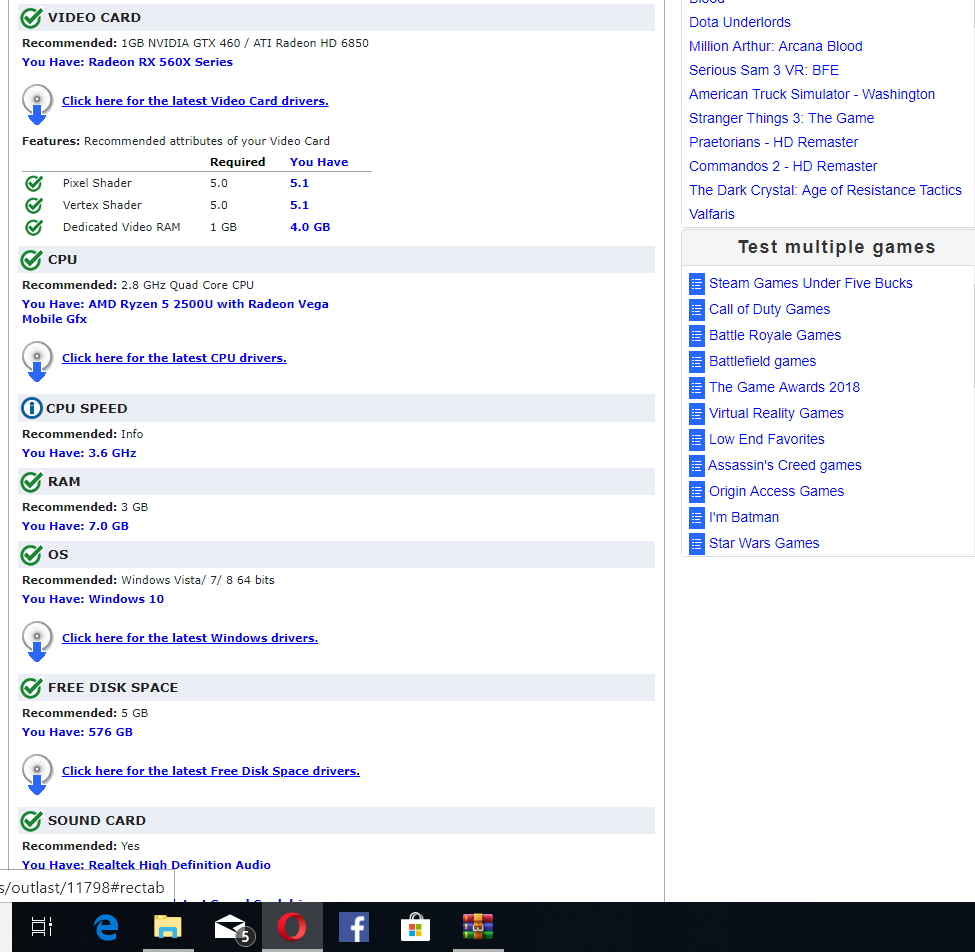Click list icon beside Steam Games Under Five Bucks
The height and width of the screenshot is (952, 975).
pyautogui.click(x=696, y=284)
